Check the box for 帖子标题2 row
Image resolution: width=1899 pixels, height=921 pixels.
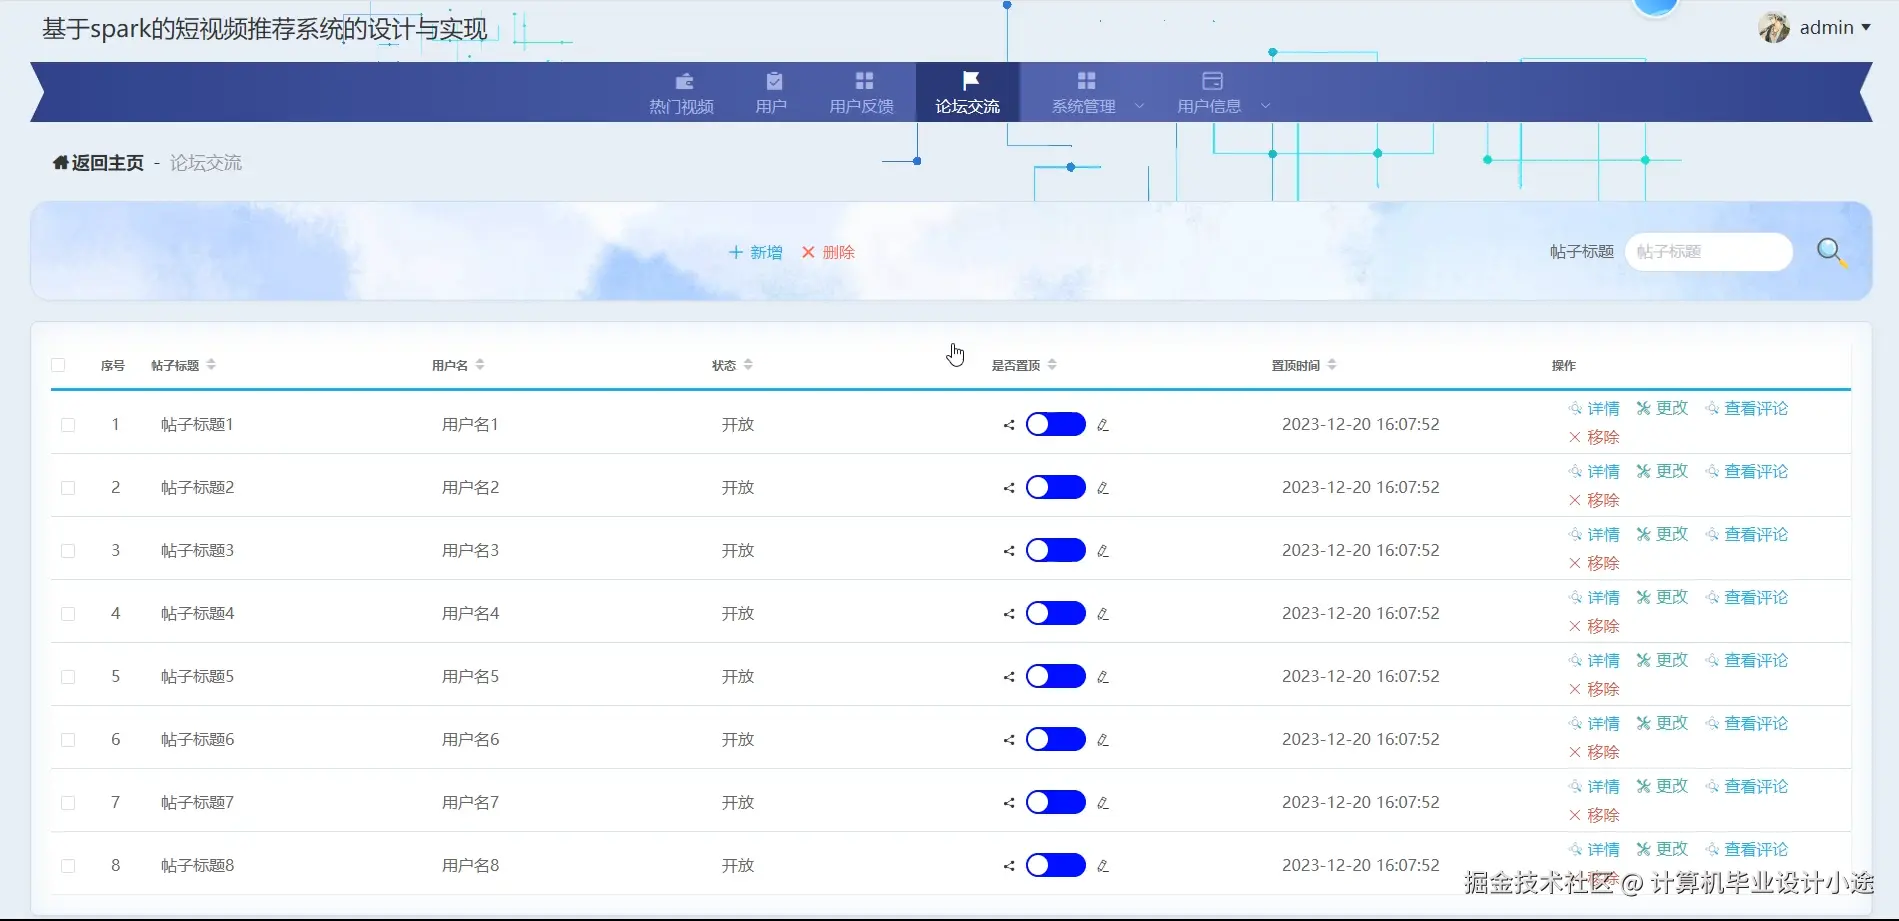coord(68,488)
